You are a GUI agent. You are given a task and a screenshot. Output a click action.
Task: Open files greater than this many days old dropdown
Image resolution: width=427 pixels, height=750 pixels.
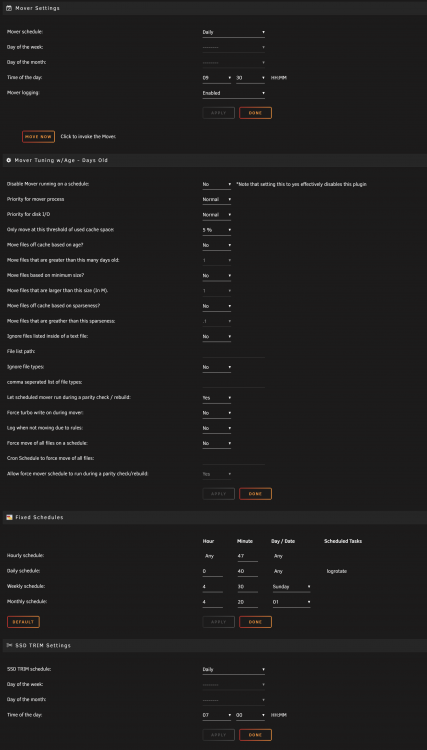pos(217,261)
